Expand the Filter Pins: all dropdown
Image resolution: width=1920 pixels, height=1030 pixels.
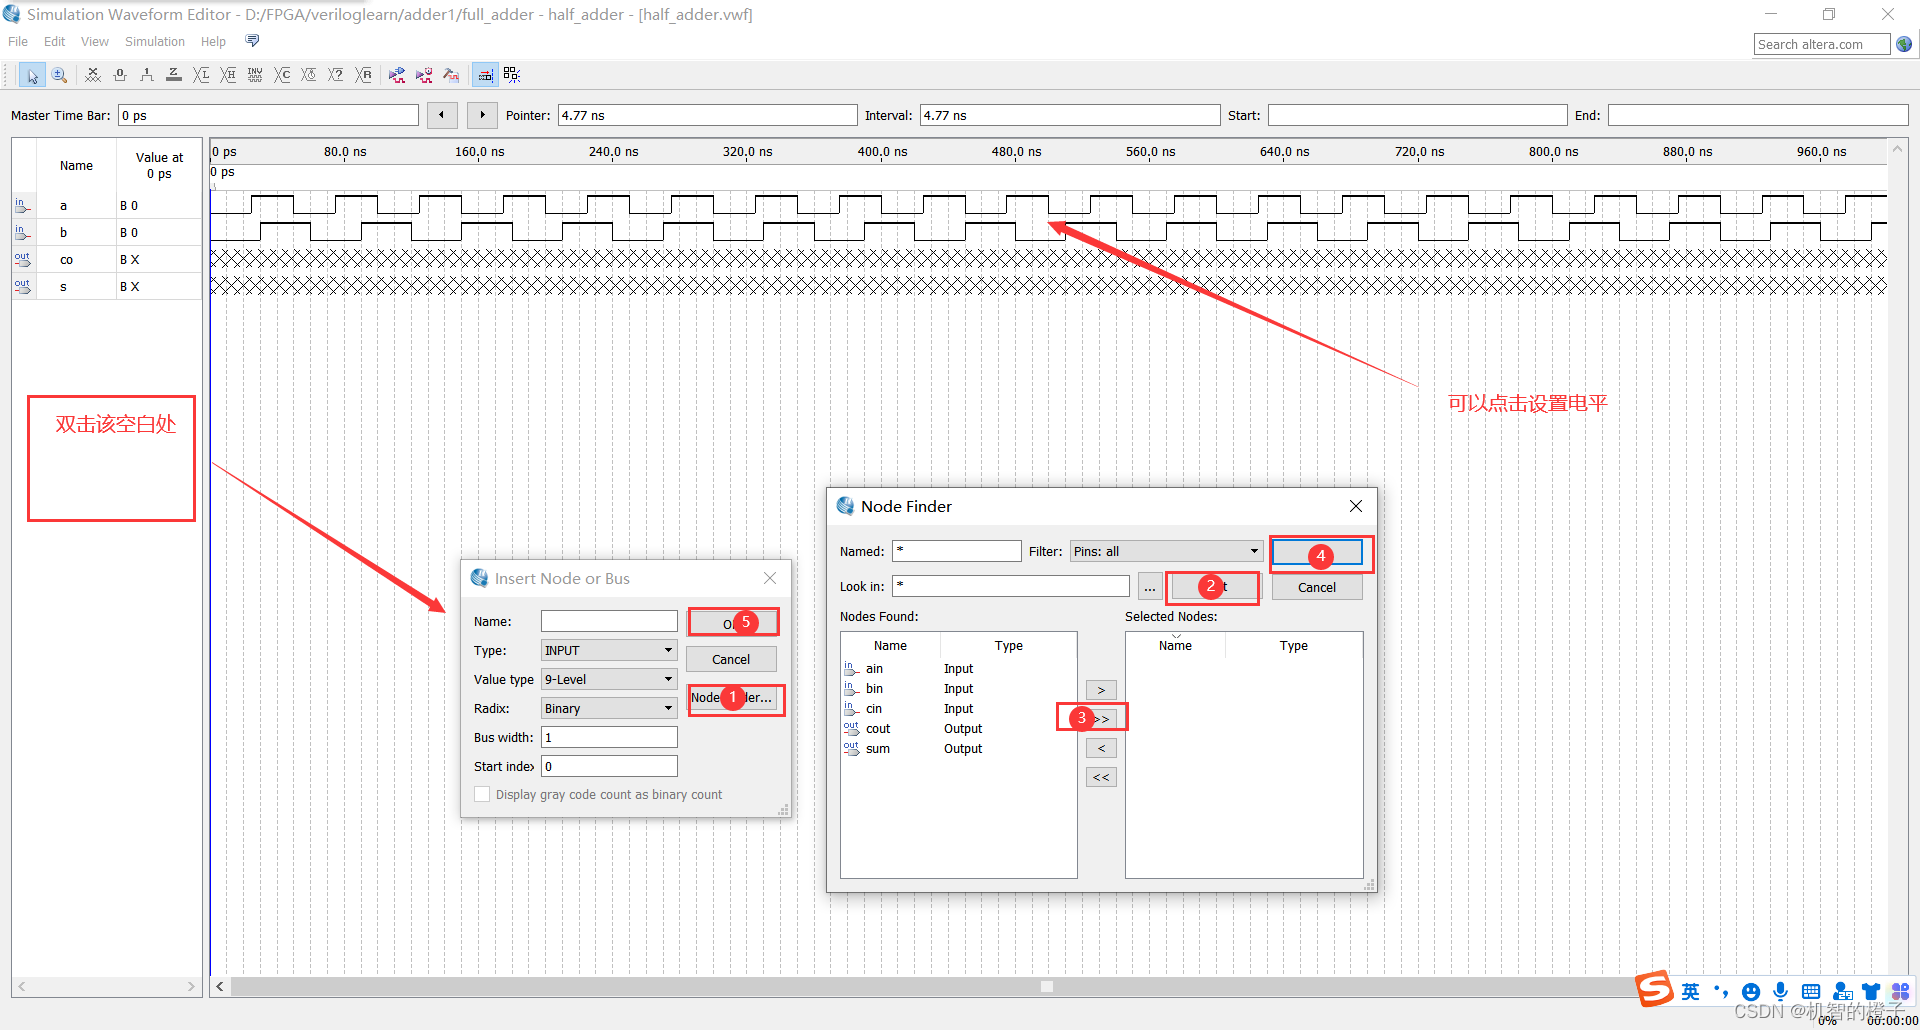point(1166,551)
